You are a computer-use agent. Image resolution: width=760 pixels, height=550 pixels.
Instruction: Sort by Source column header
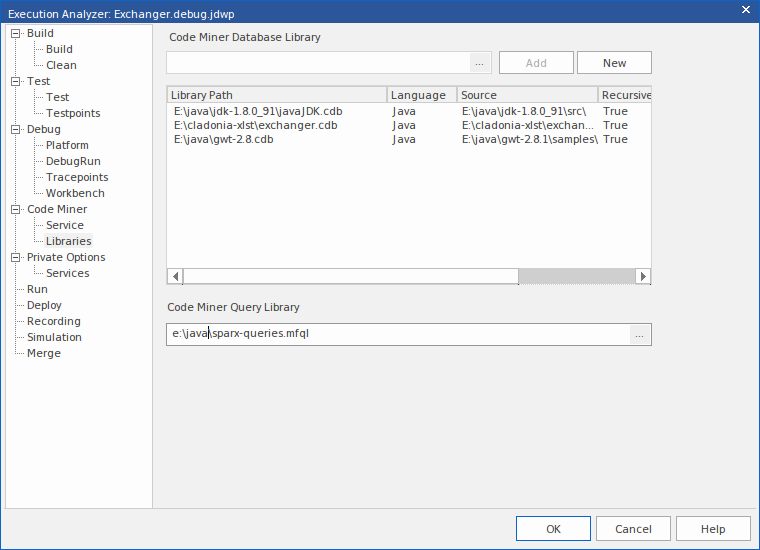click(x=527, y=95)
